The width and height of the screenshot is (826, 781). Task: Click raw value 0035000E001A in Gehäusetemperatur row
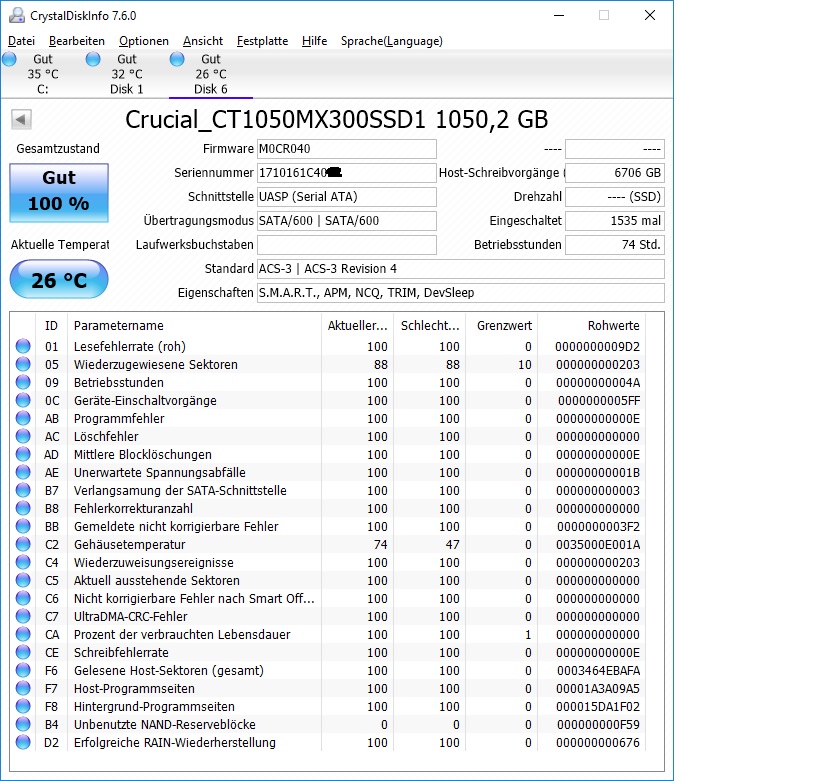click(x=598, y=544)
